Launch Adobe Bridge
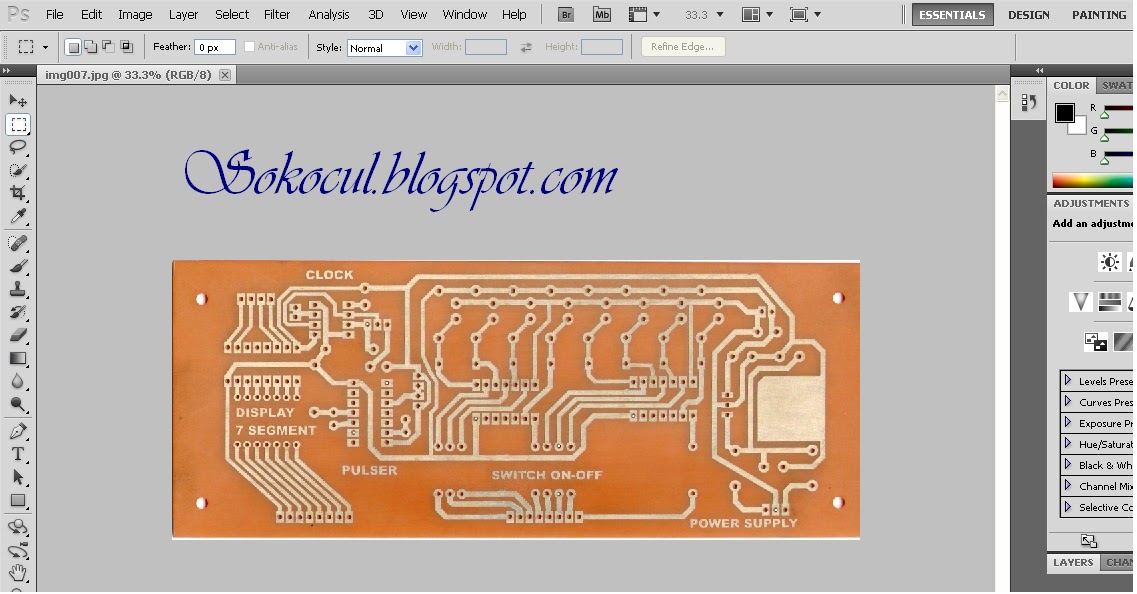The height and width of the screenshot is (594, 1137). pos(566,15)
